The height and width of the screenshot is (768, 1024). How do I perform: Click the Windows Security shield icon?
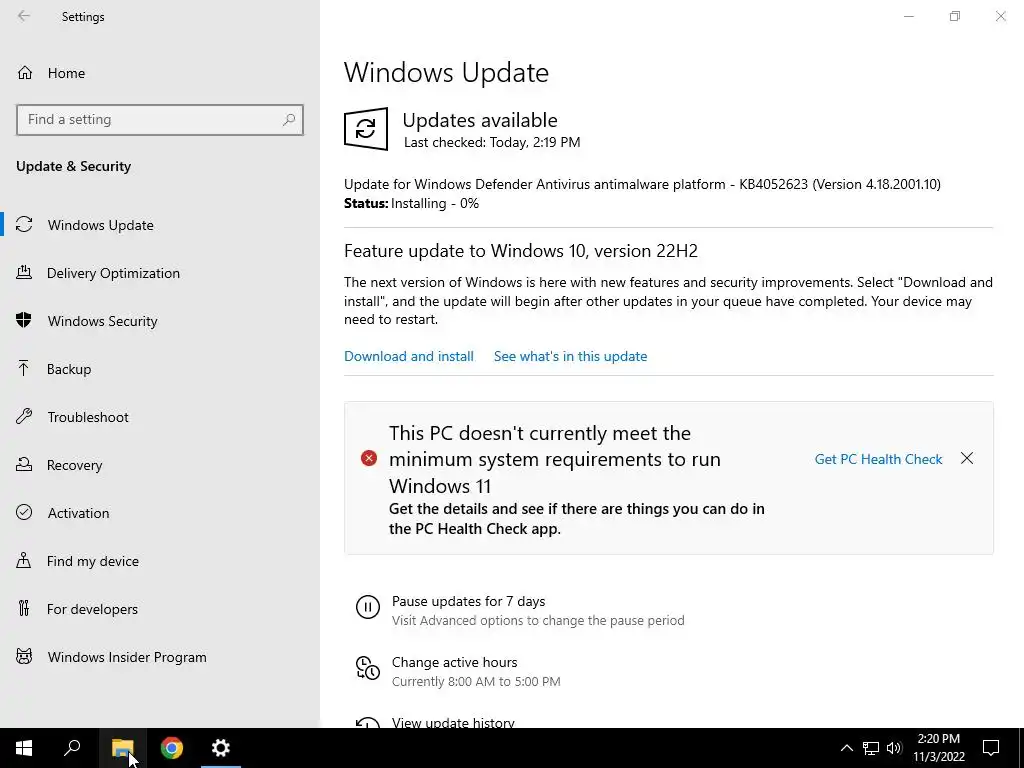coord(24,321)
